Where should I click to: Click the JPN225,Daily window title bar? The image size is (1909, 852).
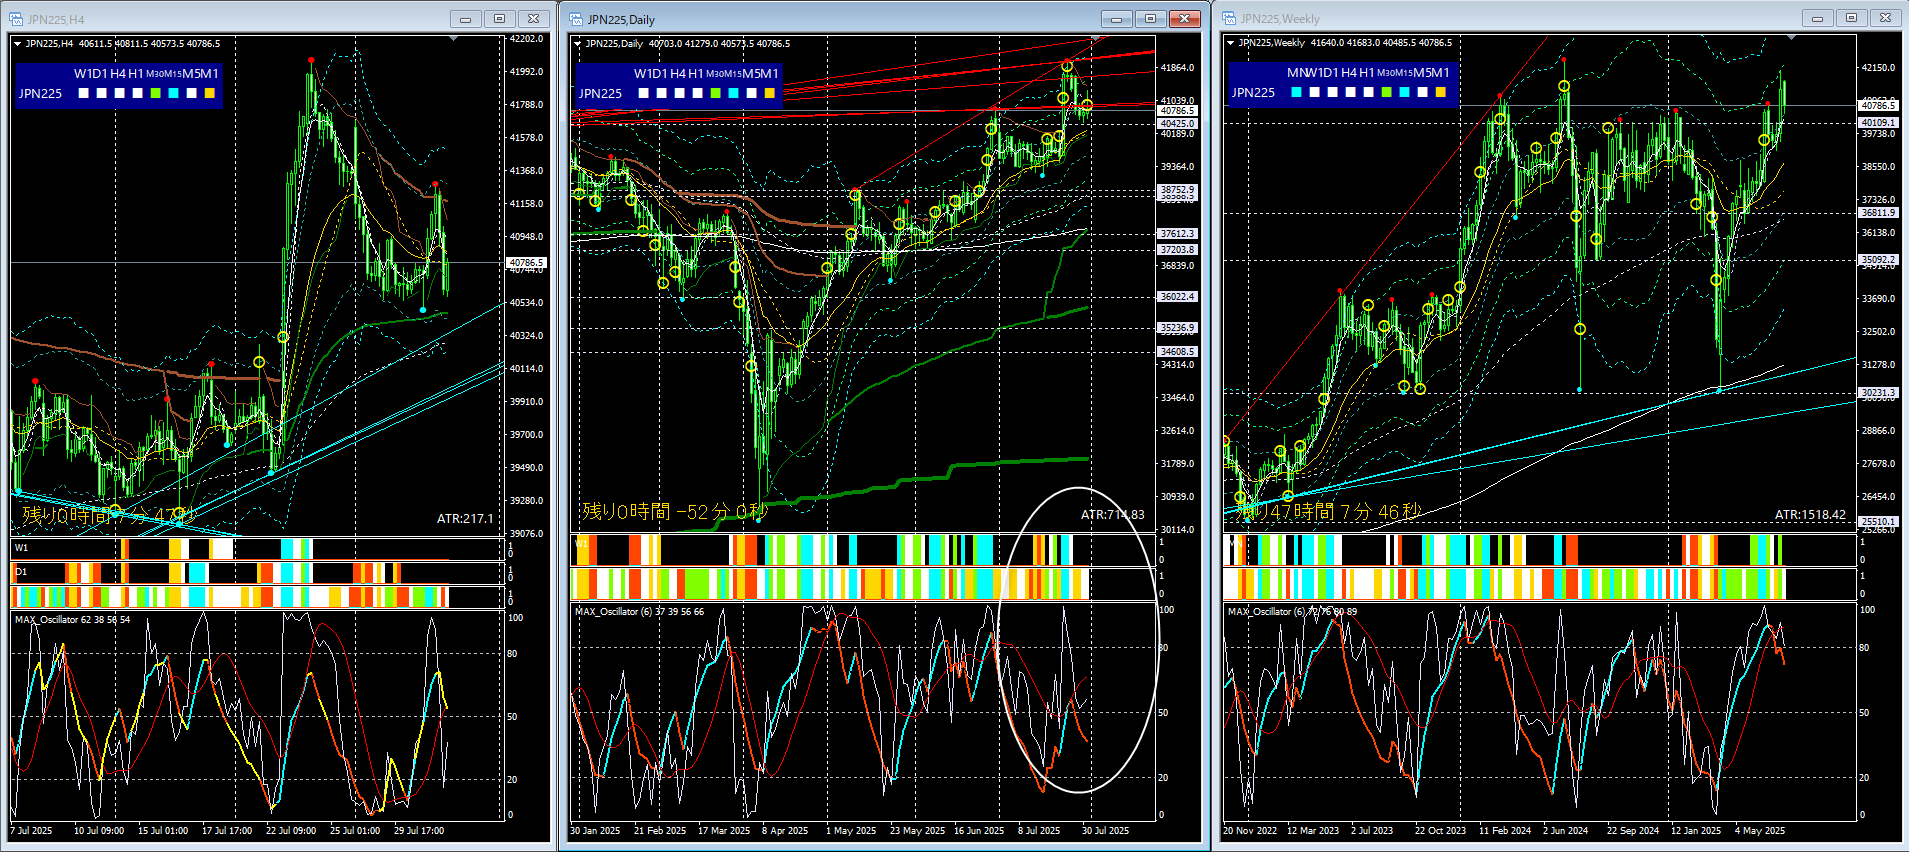pos(883,19)
